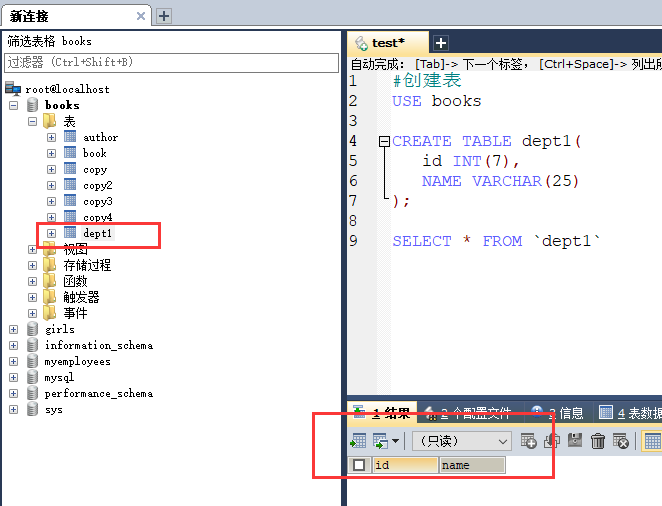
Task: Expand the copy table node
Action: point(52,170)
